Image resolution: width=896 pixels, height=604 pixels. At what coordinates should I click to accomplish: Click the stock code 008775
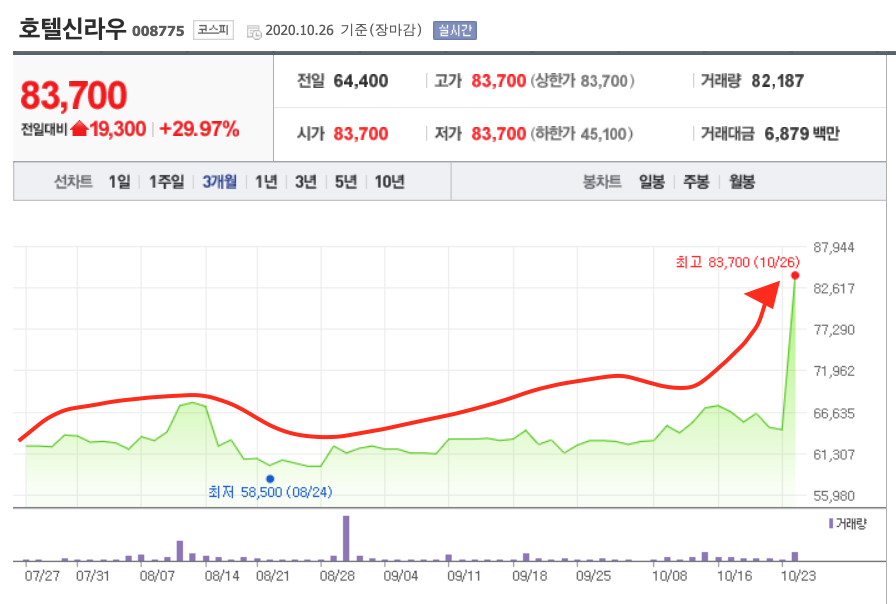point(158,31)
